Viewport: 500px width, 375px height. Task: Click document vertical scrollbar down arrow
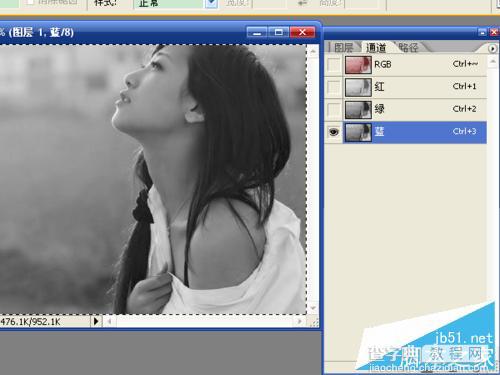313,308
